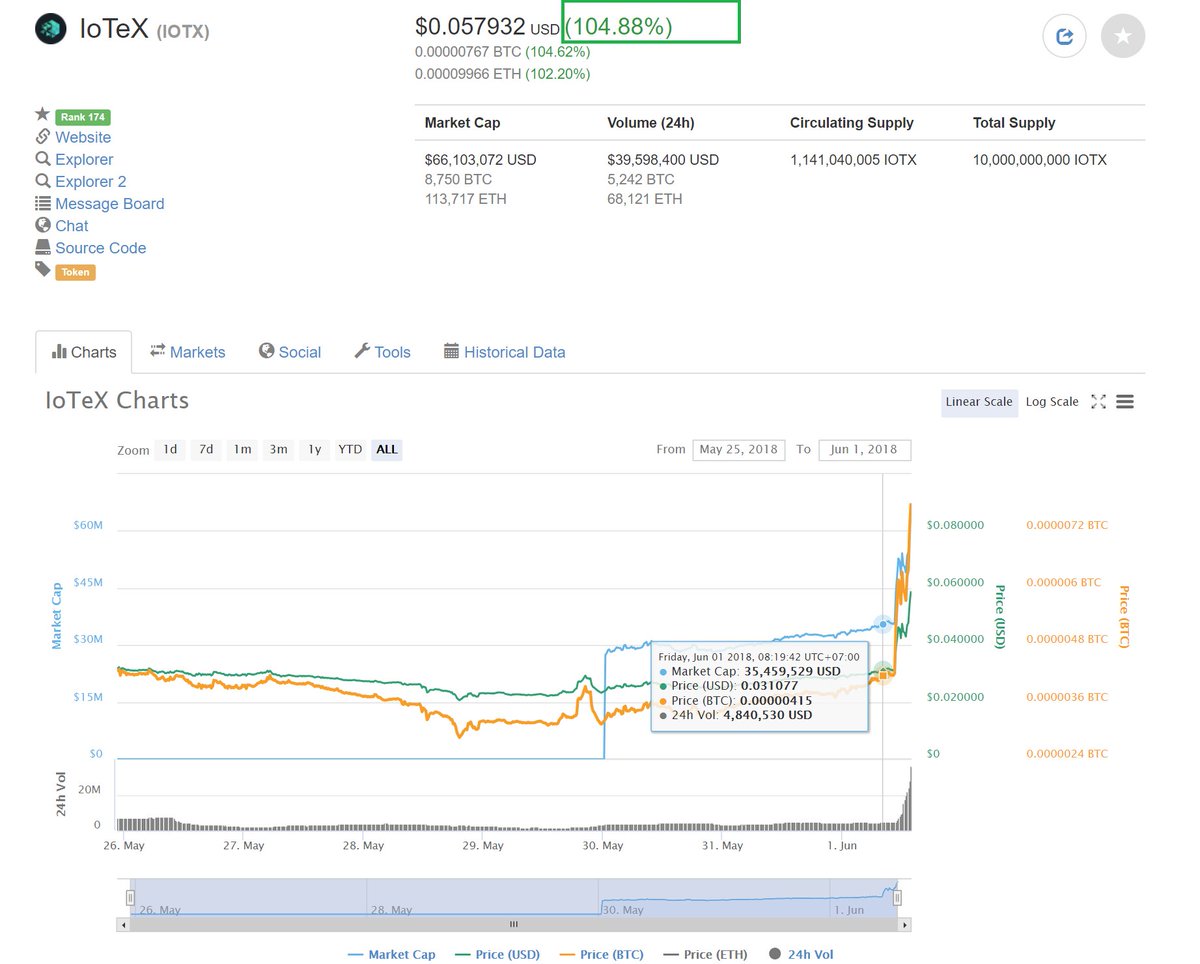Viewport: 1200px width, 964px height.
Task: Click the list icon beside Message Board
Action: tap(43, 203)
